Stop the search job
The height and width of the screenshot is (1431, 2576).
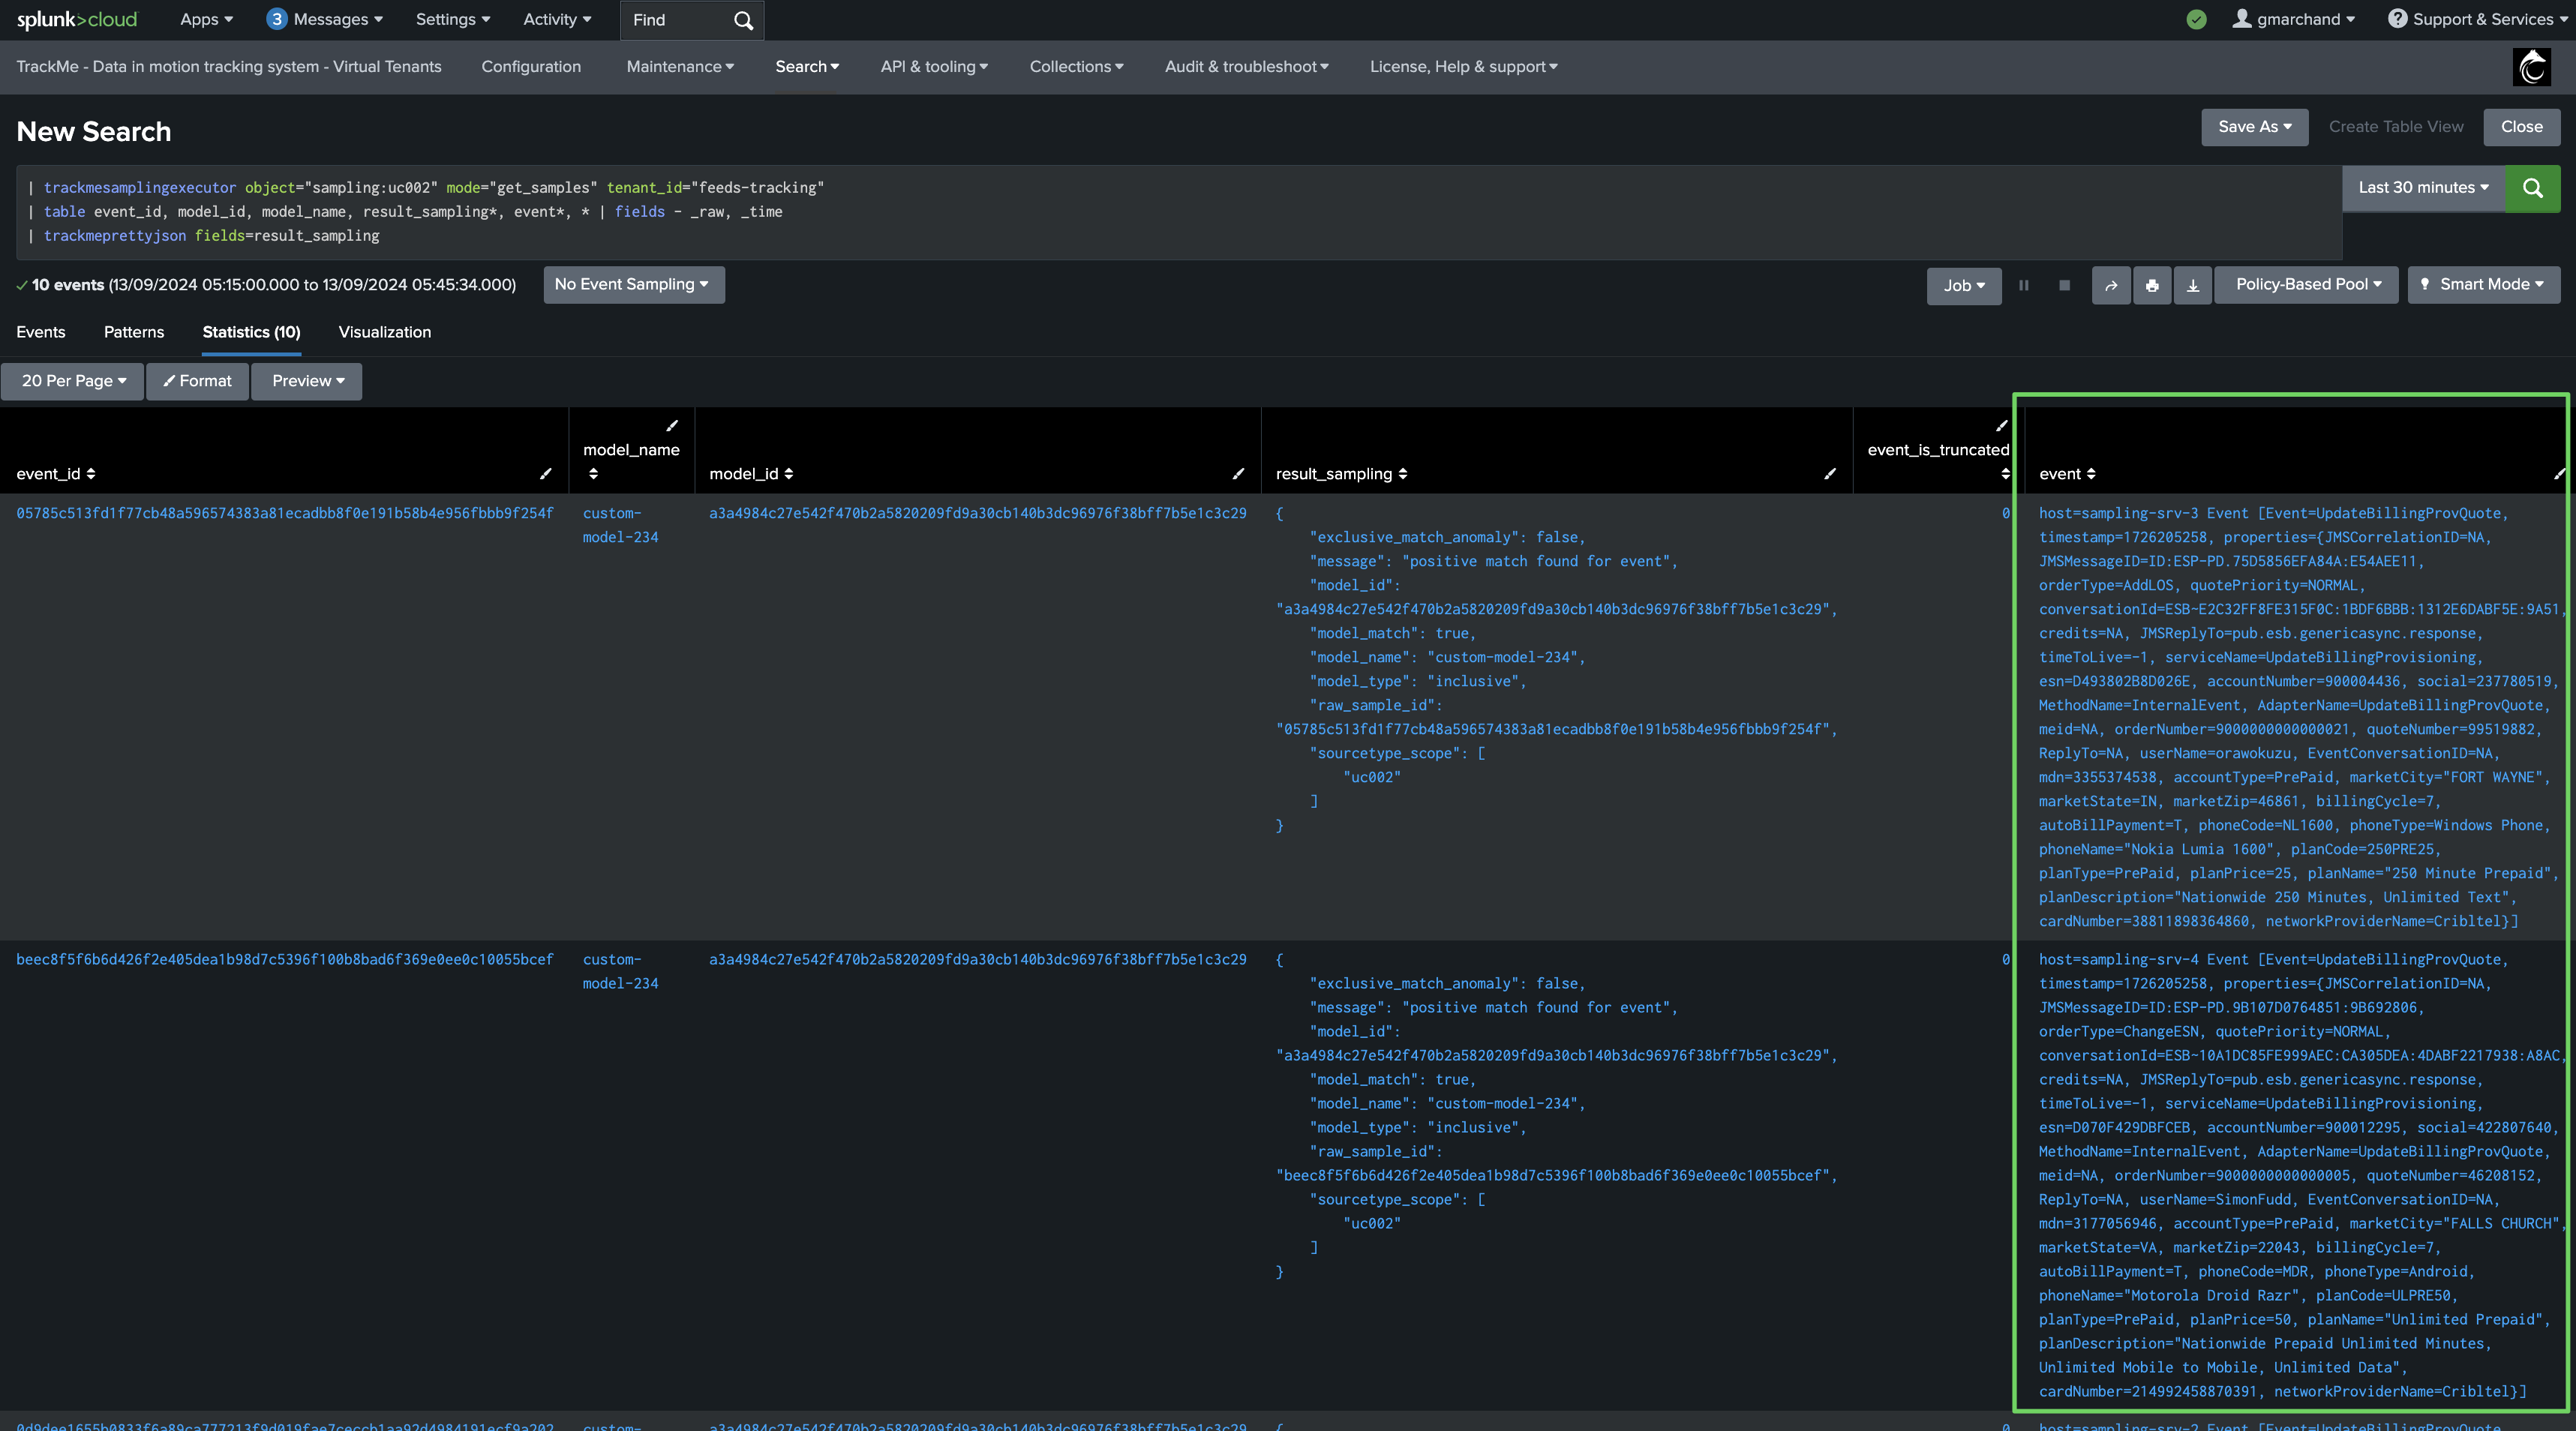[2064, 285]
